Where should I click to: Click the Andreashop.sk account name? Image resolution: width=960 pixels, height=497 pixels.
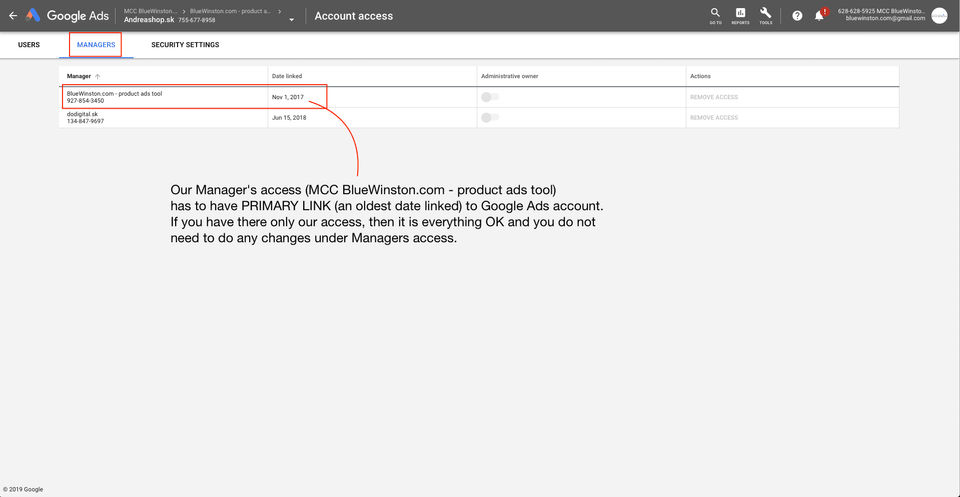click(x=149, y=20)
